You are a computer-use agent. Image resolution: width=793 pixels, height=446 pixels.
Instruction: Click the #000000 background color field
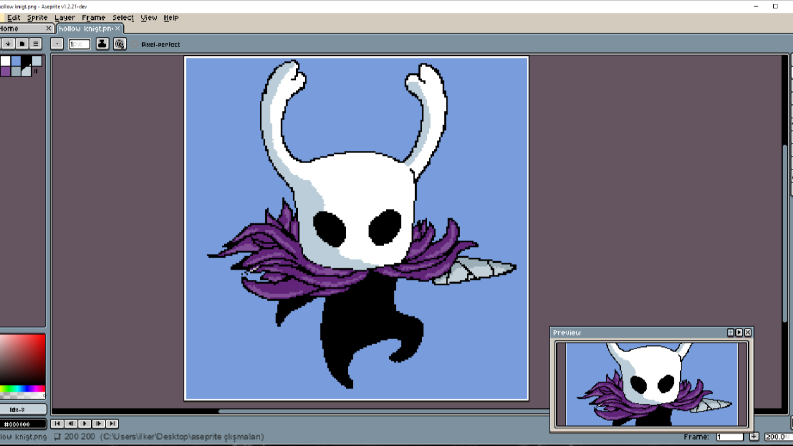point(23,424)
